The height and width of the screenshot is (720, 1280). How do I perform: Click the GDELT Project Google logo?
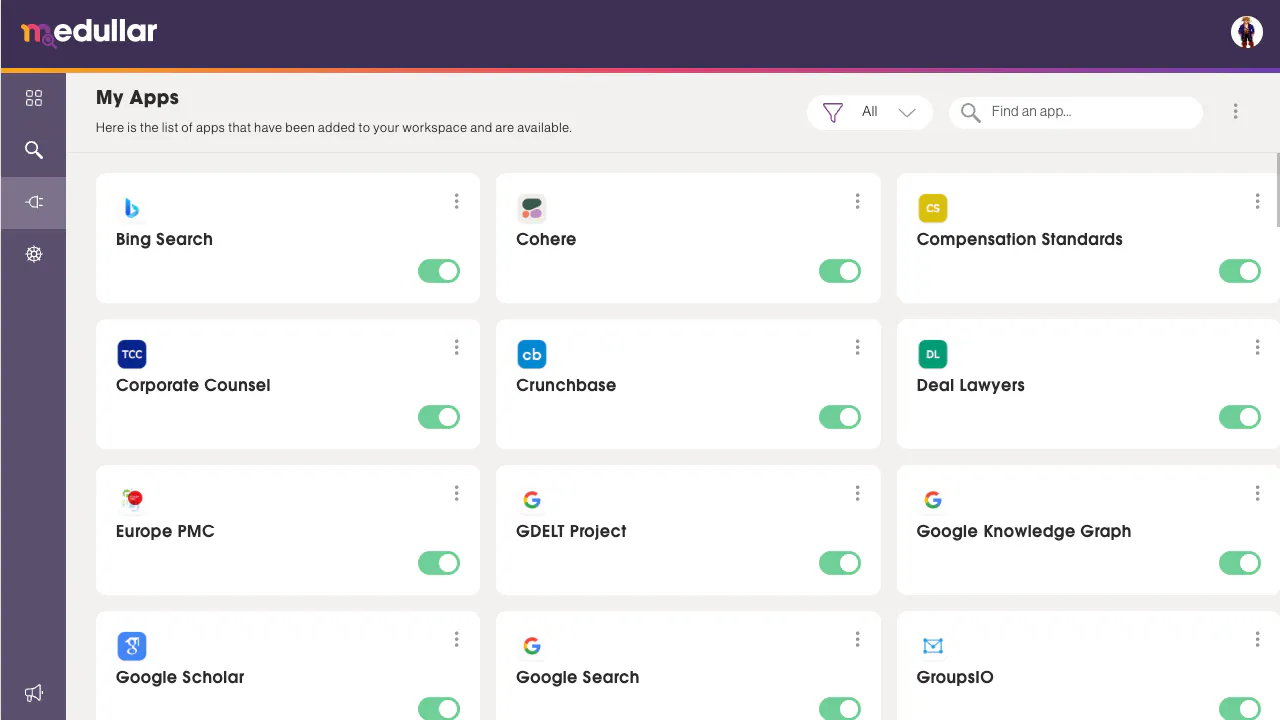pos(532,500)
